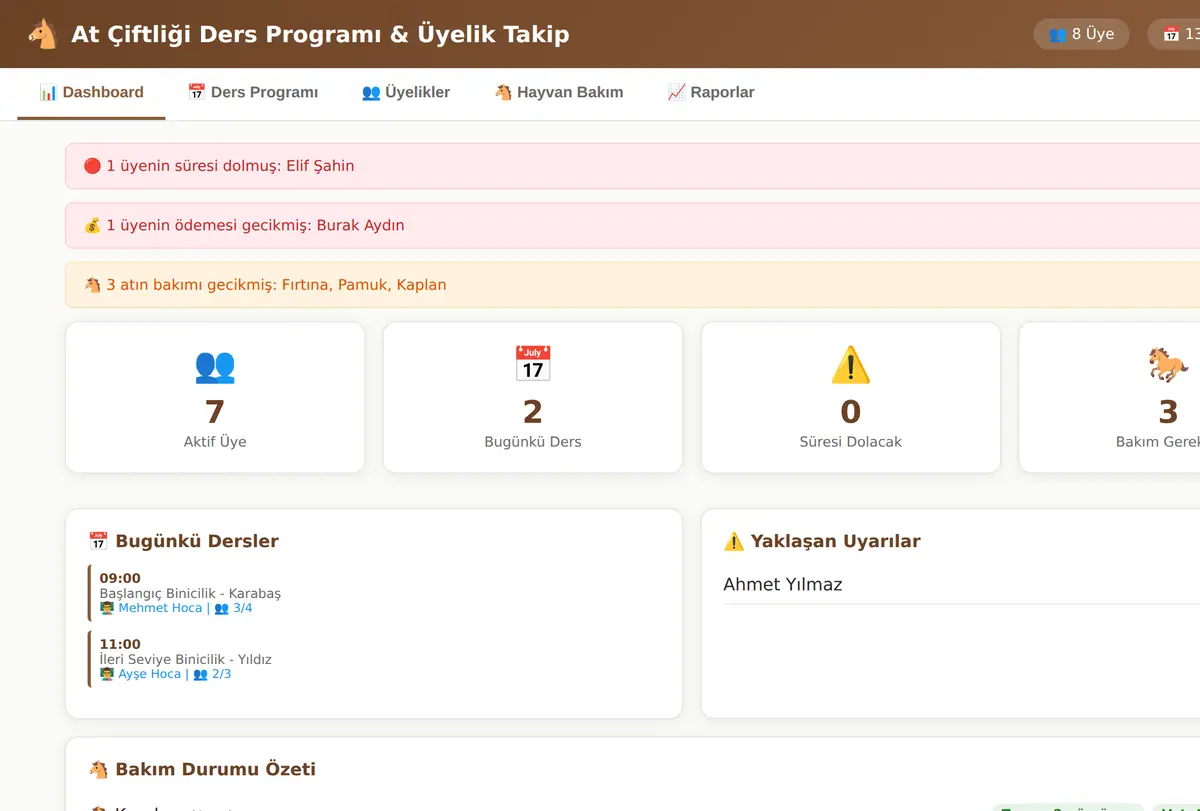Image resolution: width=1200 pixels, height=811 pixels.
Task: Click the number 2 on Bugünkü Ders card
Action: coord(533,412)
